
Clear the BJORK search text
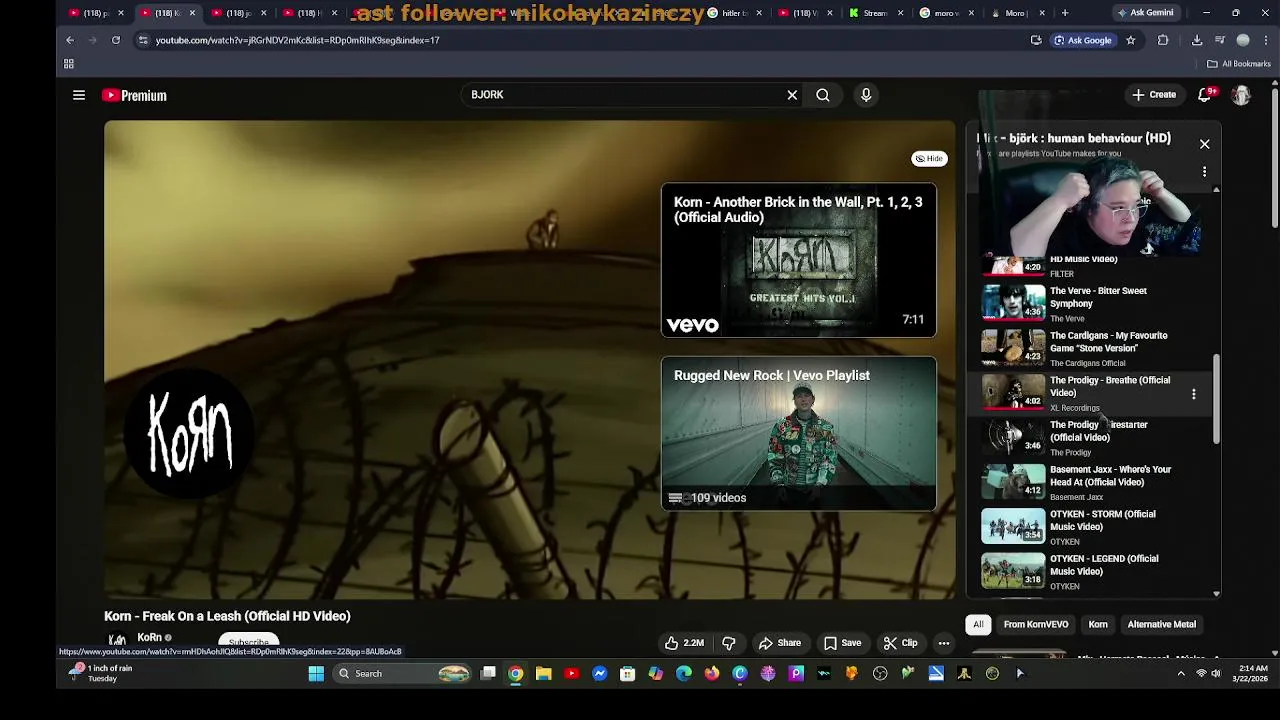(x=792, y=95)
